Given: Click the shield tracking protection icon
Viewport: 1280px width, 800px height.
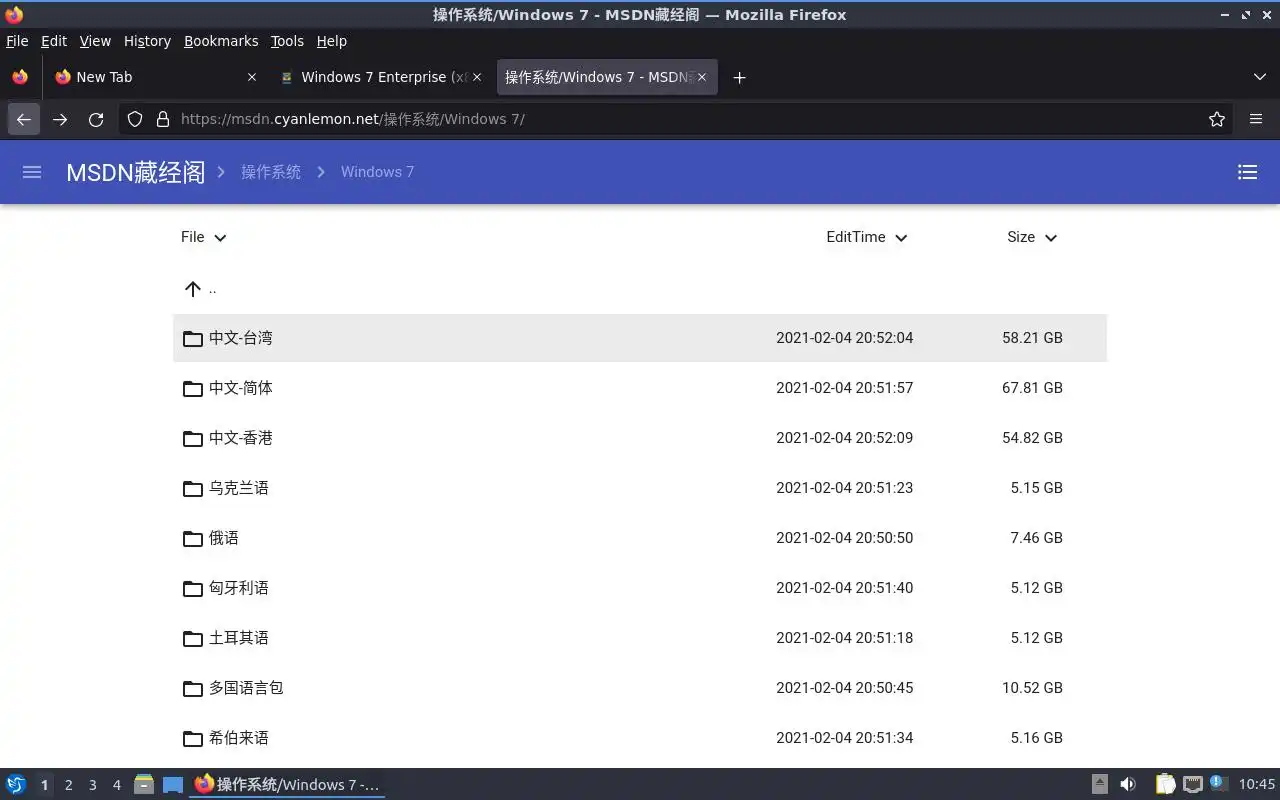Looking at the screenshot, I should tap(135, 119).
